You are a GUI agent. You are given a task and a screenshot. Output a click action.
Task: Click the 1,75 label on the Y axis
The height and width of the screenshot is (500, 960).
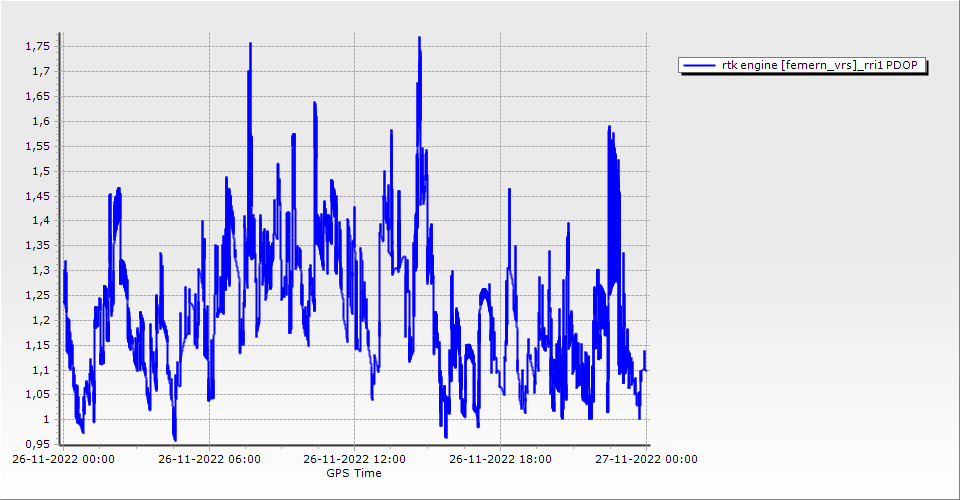point(40,46)
